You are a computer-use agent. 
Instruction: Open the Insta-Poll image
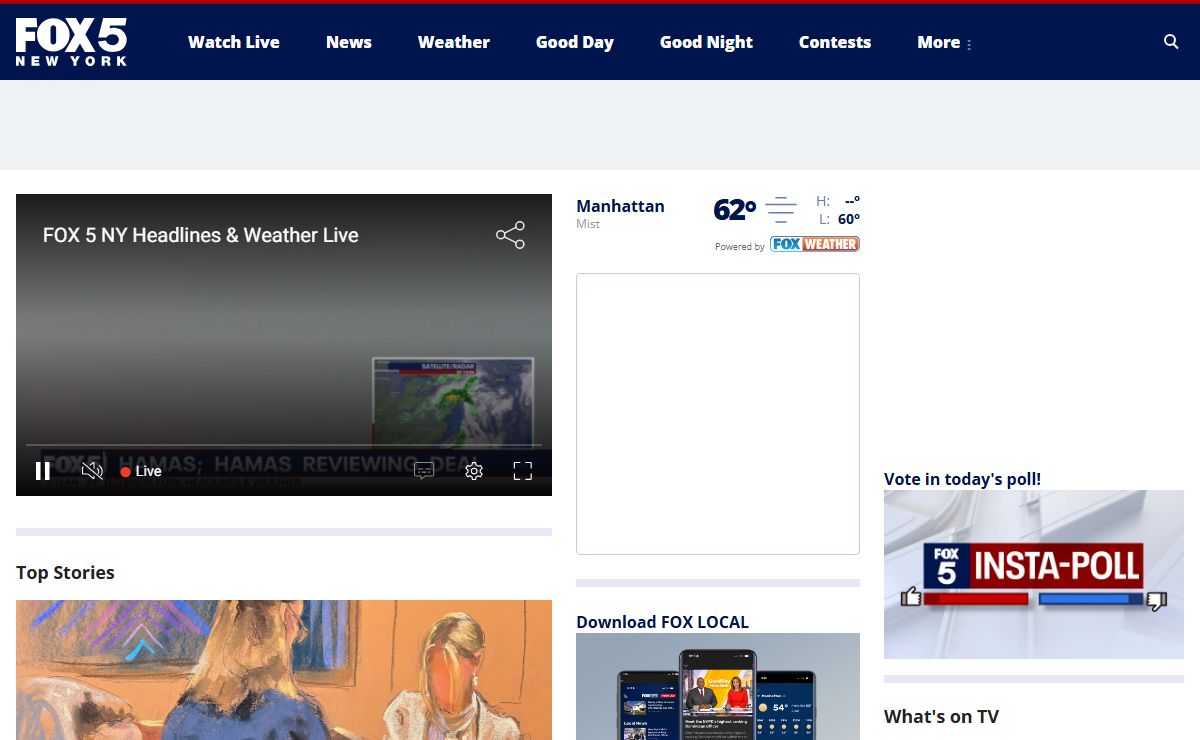1034,574
